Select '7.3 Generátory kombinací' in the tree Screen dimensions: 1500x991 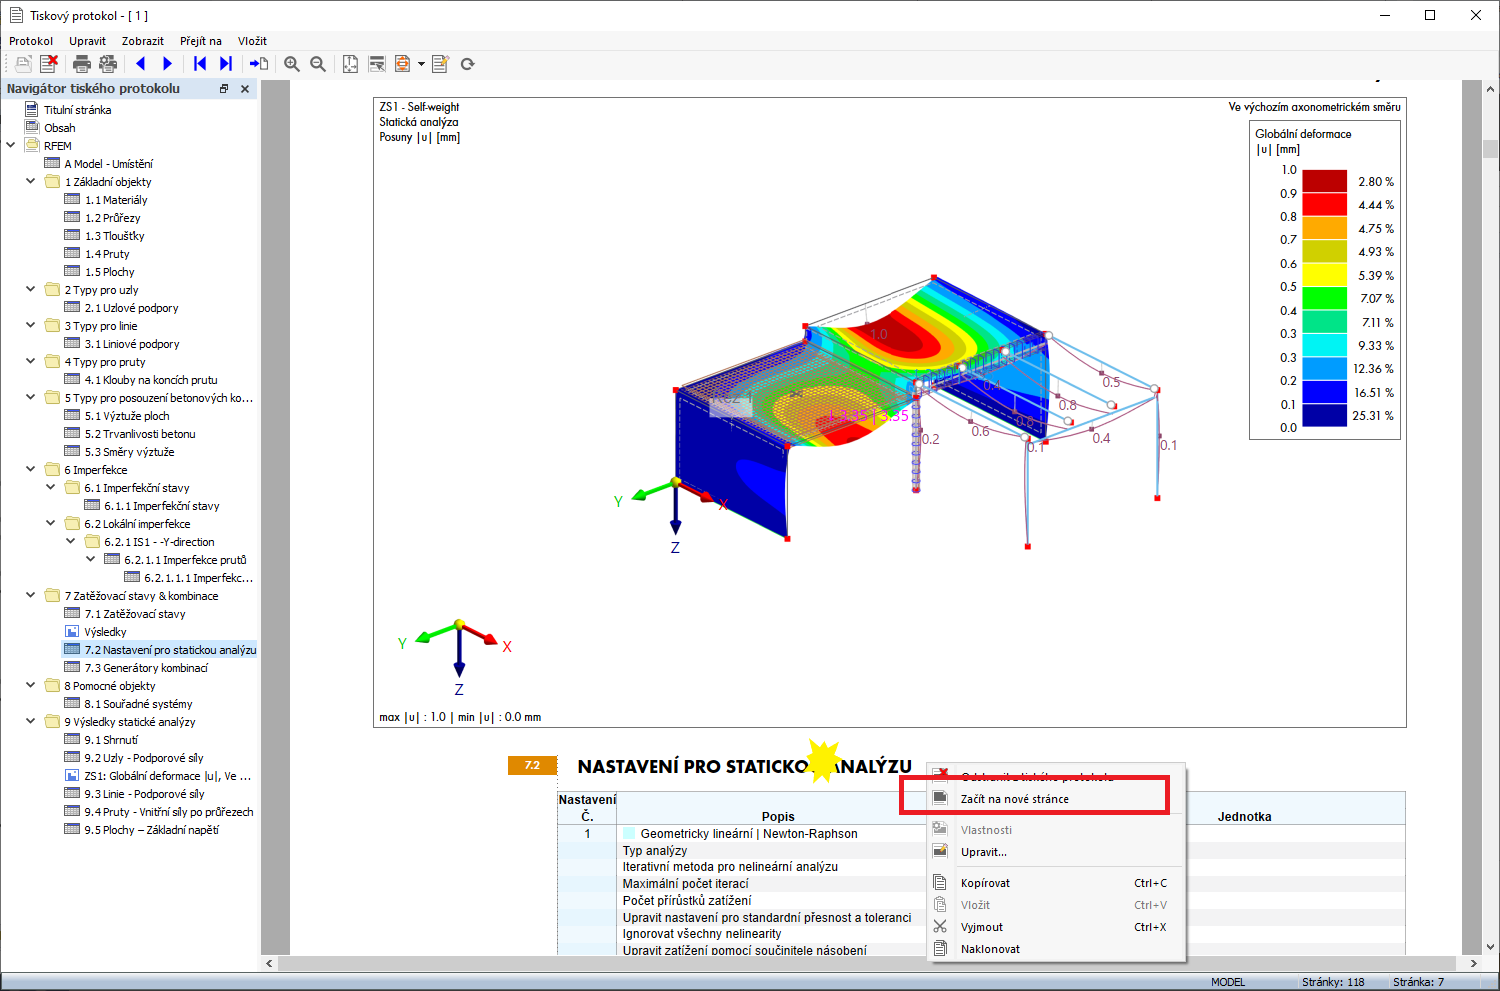coord(146,668)
